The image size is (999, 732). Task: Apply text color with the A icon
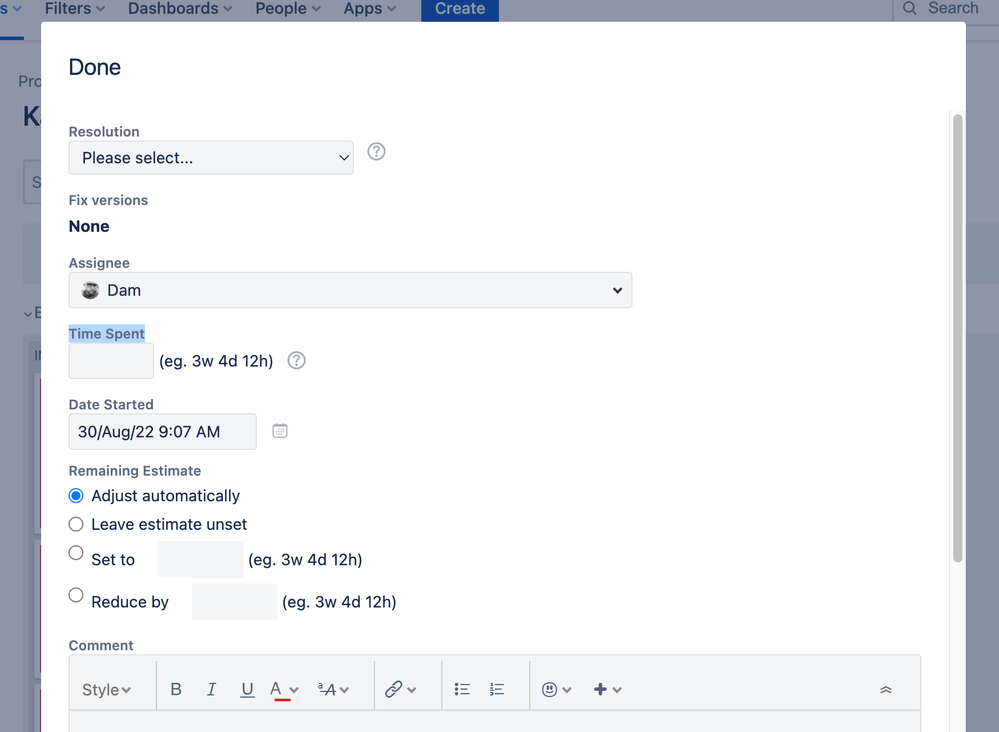(x=277, y=689)
